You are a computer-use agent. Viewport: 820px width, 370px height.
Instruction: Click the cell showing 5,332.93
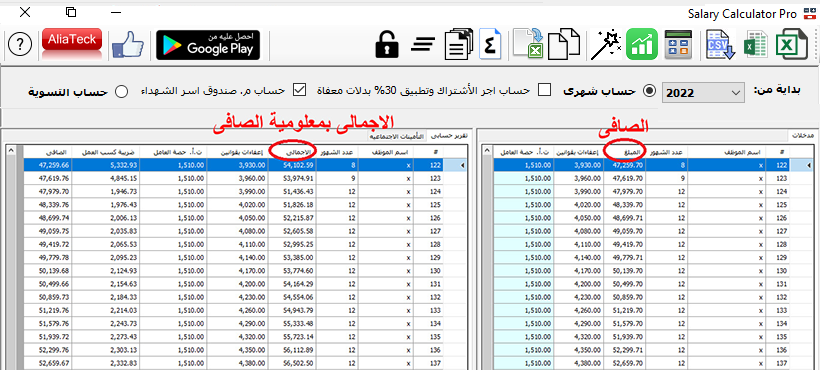coord(106,165)
